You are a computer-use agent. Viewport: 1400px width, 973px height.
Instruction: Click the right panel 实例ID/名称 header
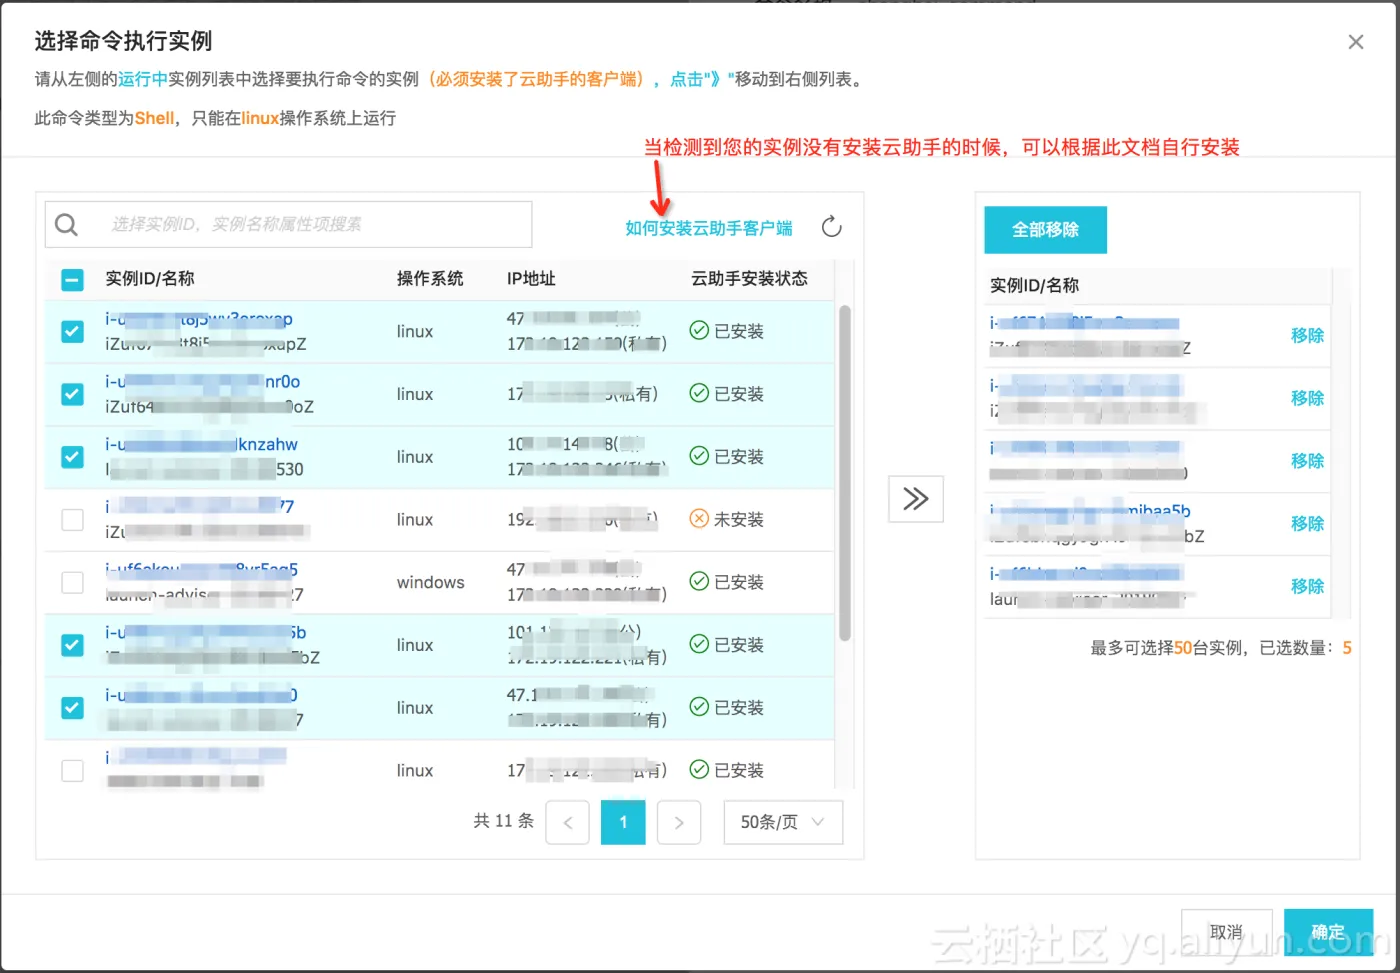[1034, 286]
